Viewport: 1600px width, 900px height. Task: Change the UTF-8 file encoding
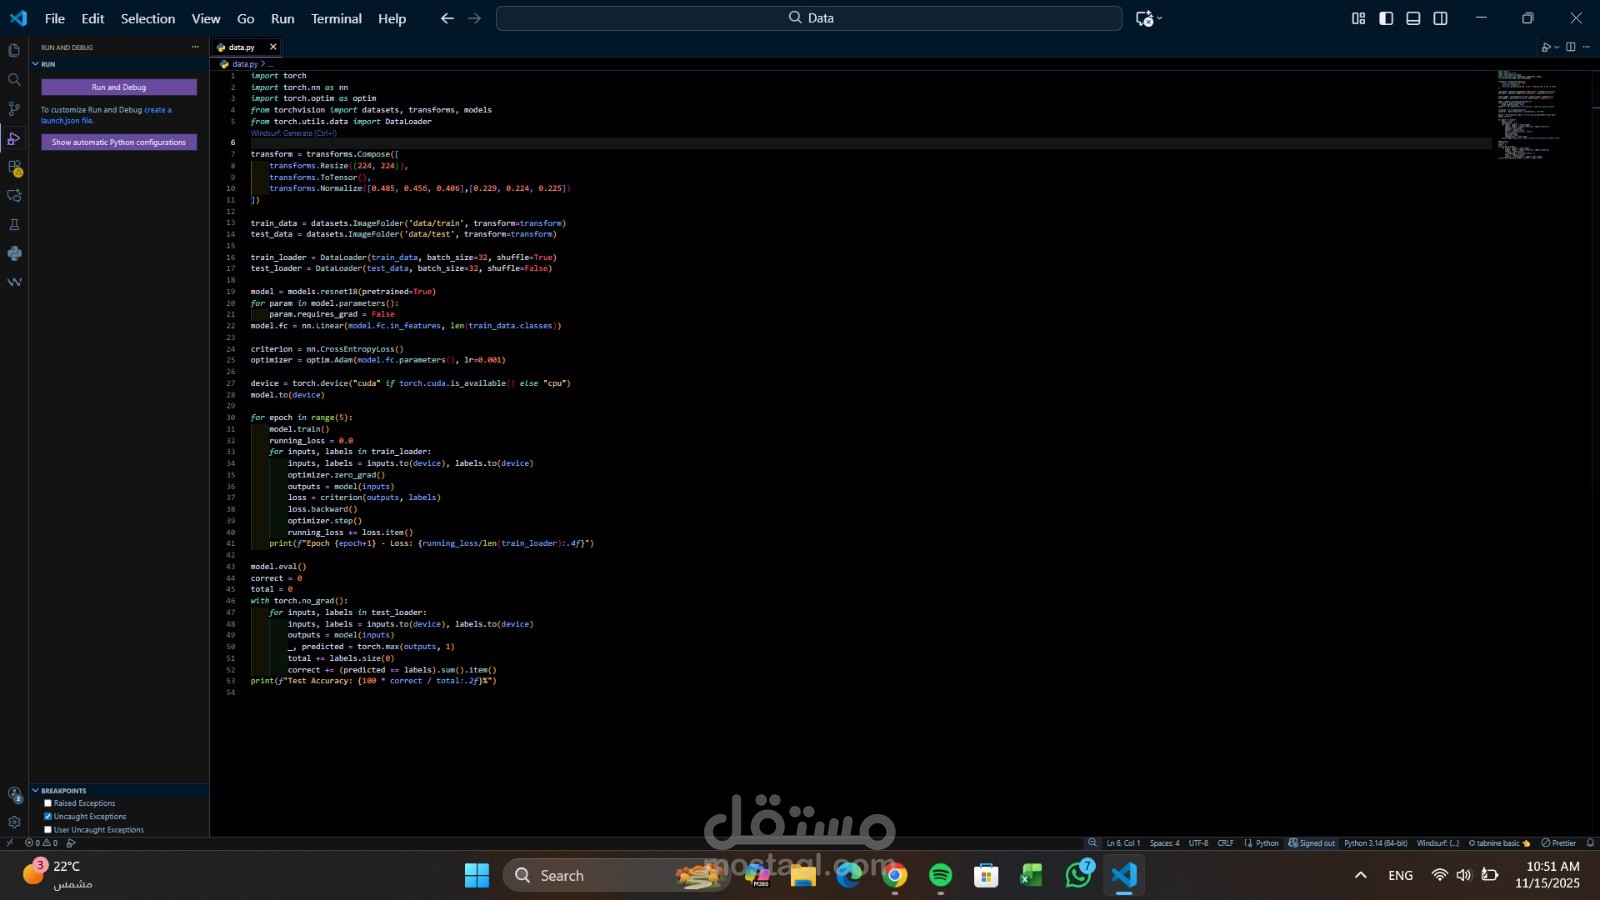pos(1198,843)
